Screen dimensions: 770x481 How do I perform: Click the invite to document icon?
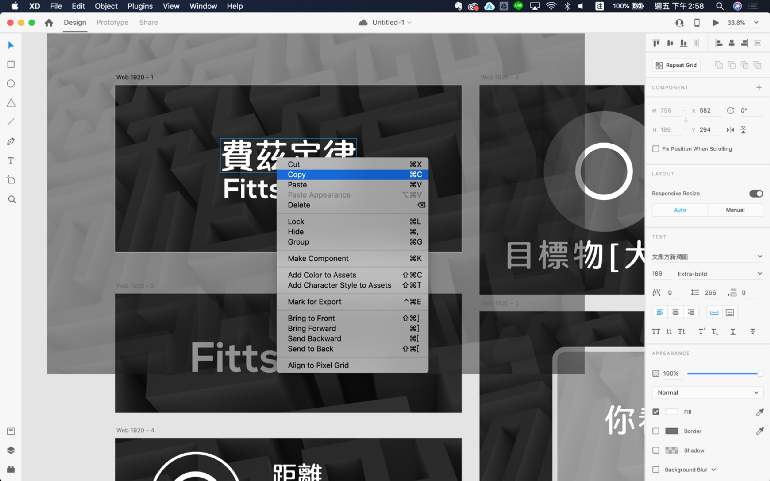coord(680,23)
